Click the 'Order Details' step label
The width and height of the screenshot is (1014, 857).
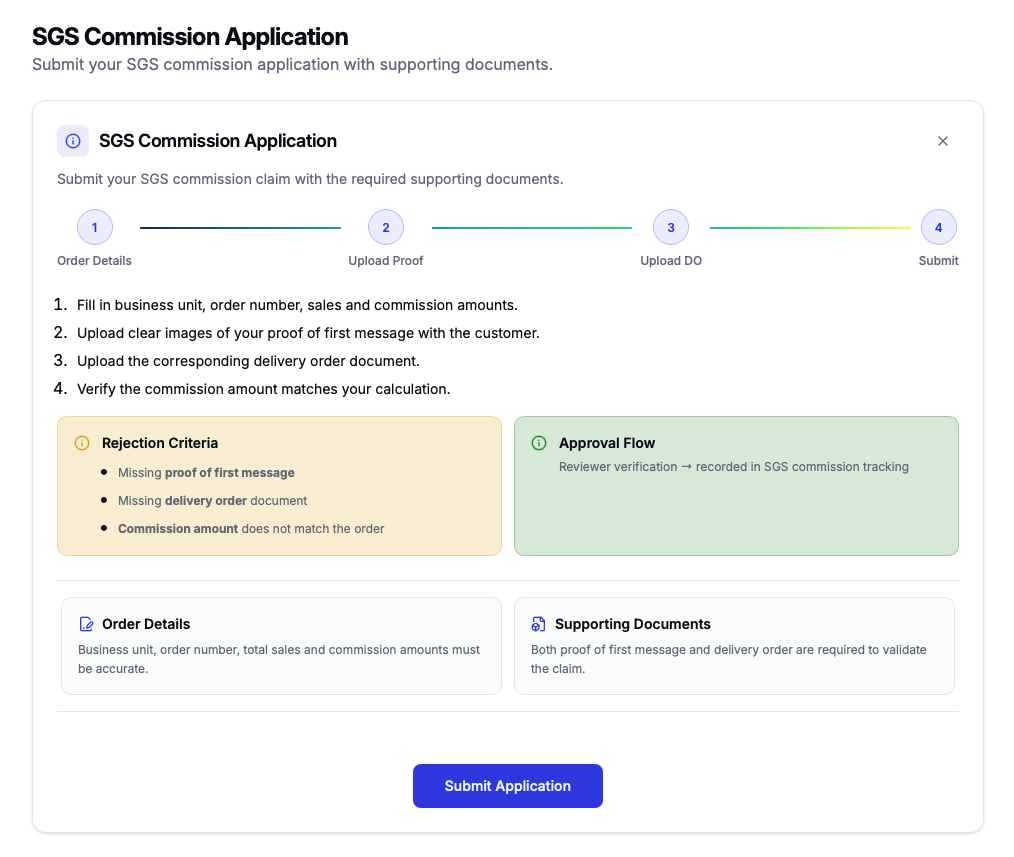(x=94, y=261)
